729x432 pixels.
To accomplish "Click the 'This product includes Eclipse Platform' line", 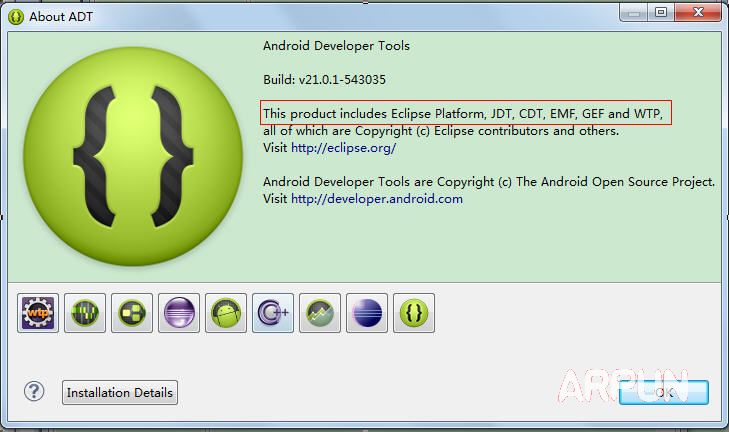I will point(463,113).
